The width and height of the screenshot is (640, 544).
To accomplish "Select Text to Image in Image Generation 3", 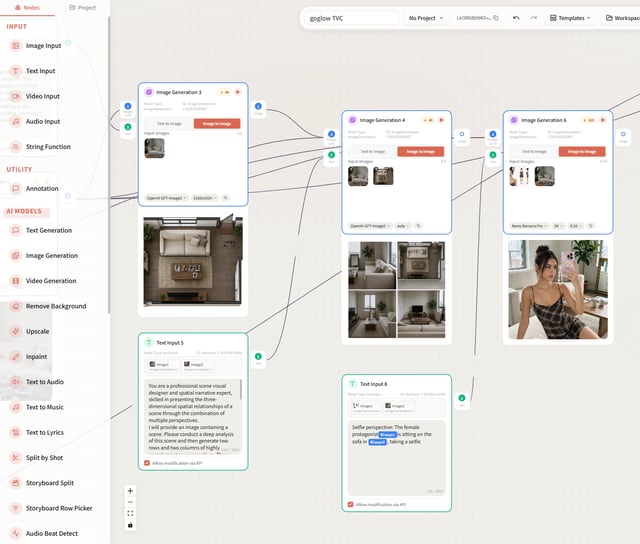I will [x=169, y=124].
